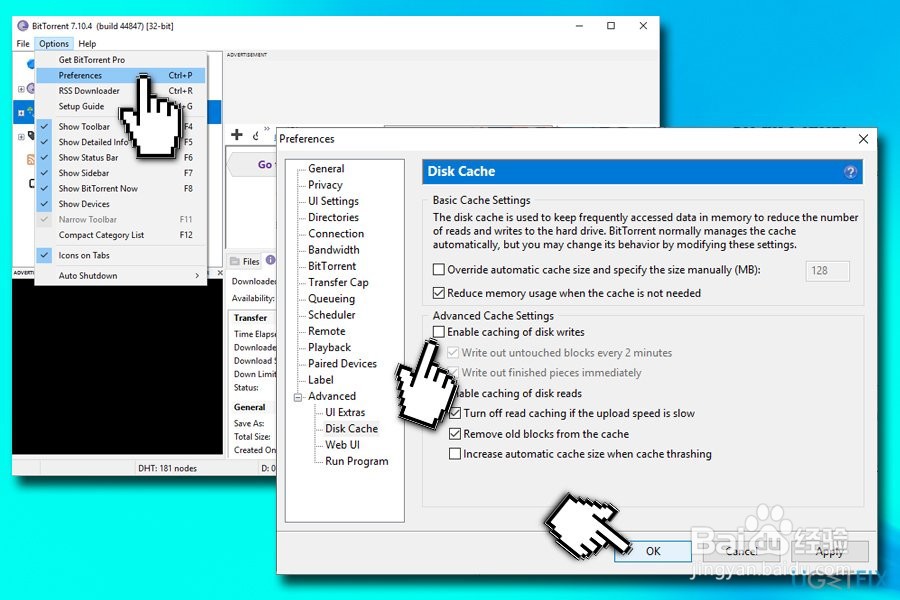This screenshot has height=600, width=900.
Task: Select Playback in preferences tree
Action: coord(329,347)
